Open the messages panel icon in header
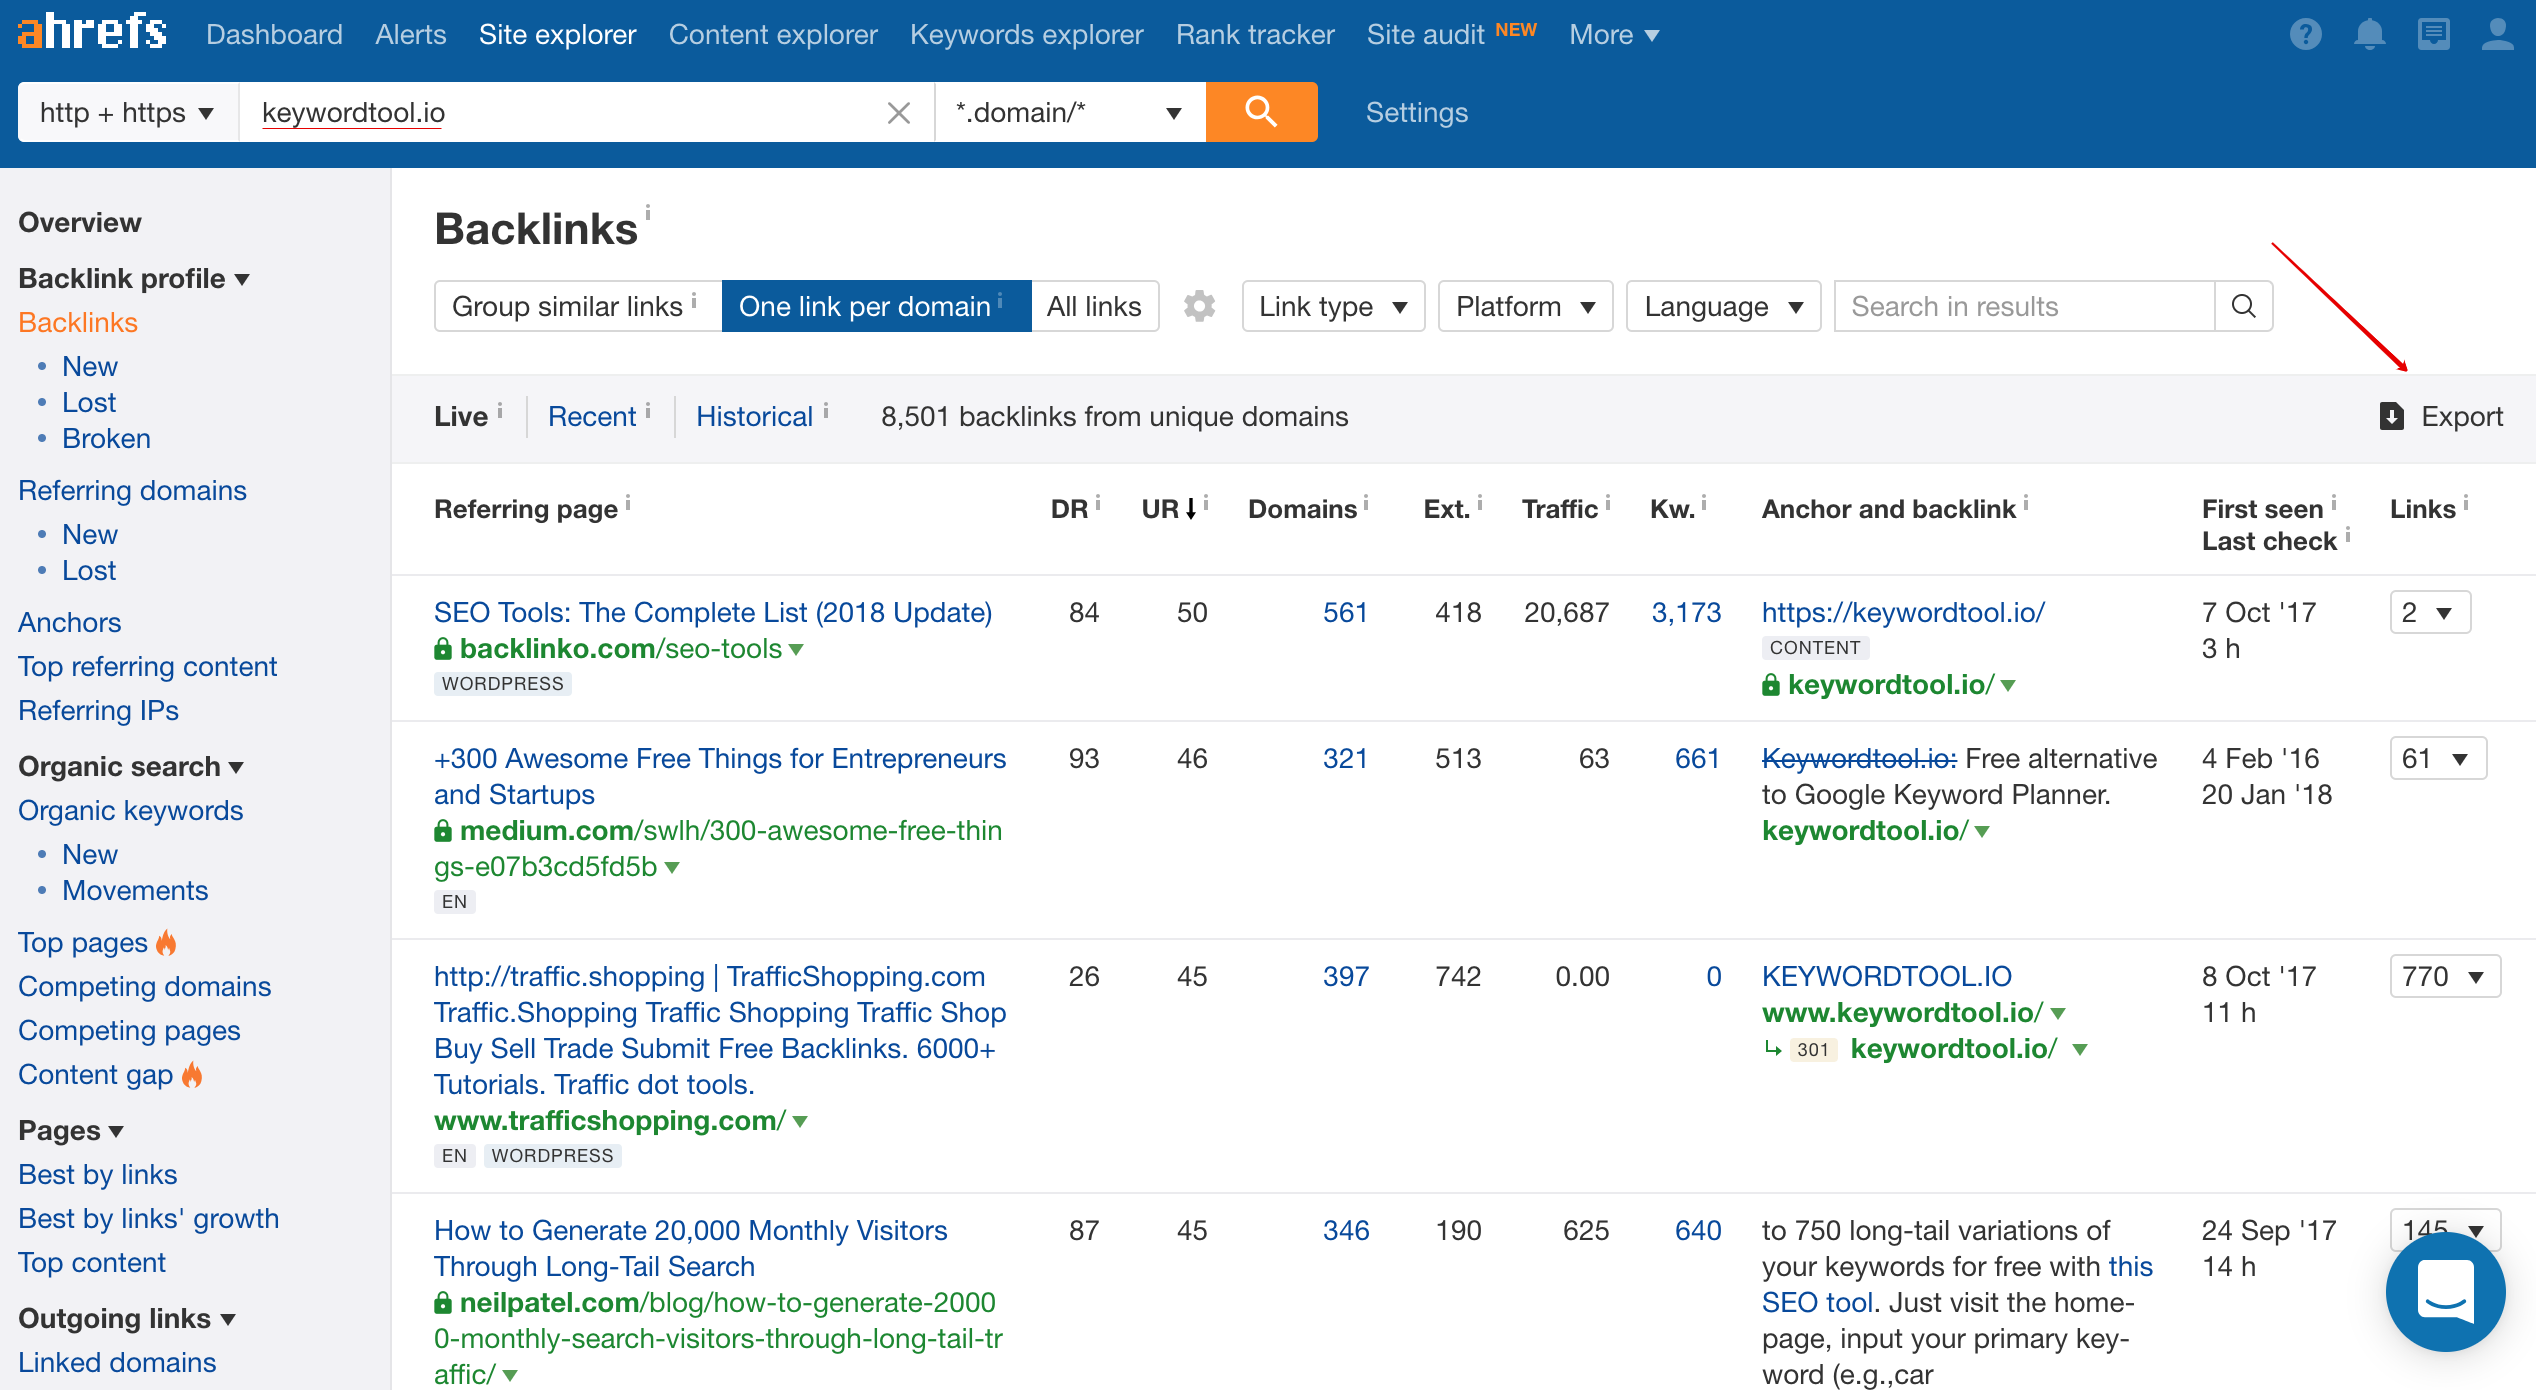 tap(2433, 34)
